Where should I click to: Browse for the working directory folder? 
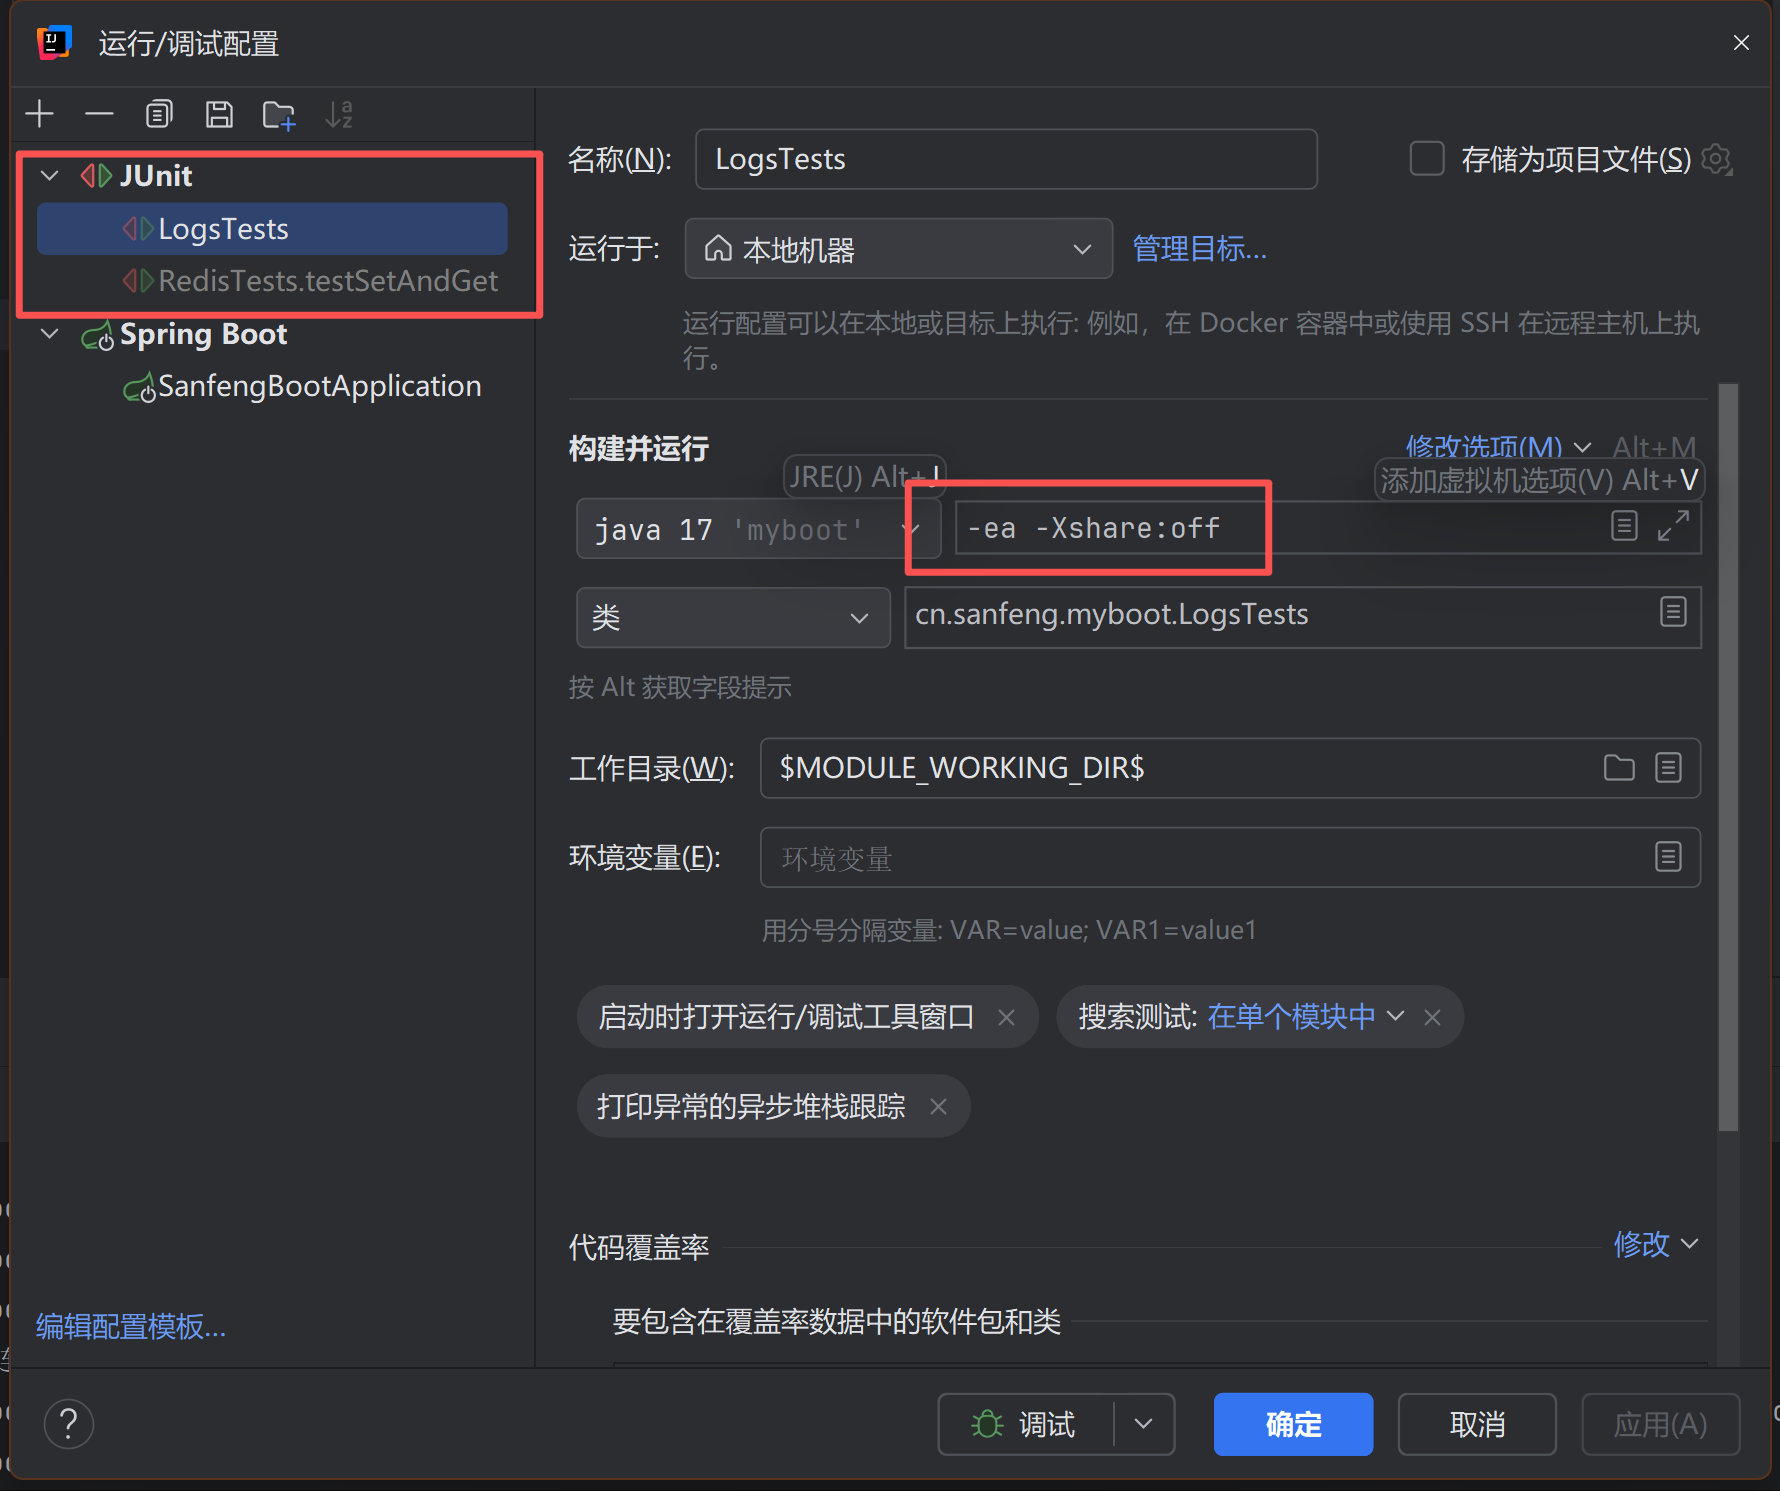(x=1620, y=768)
